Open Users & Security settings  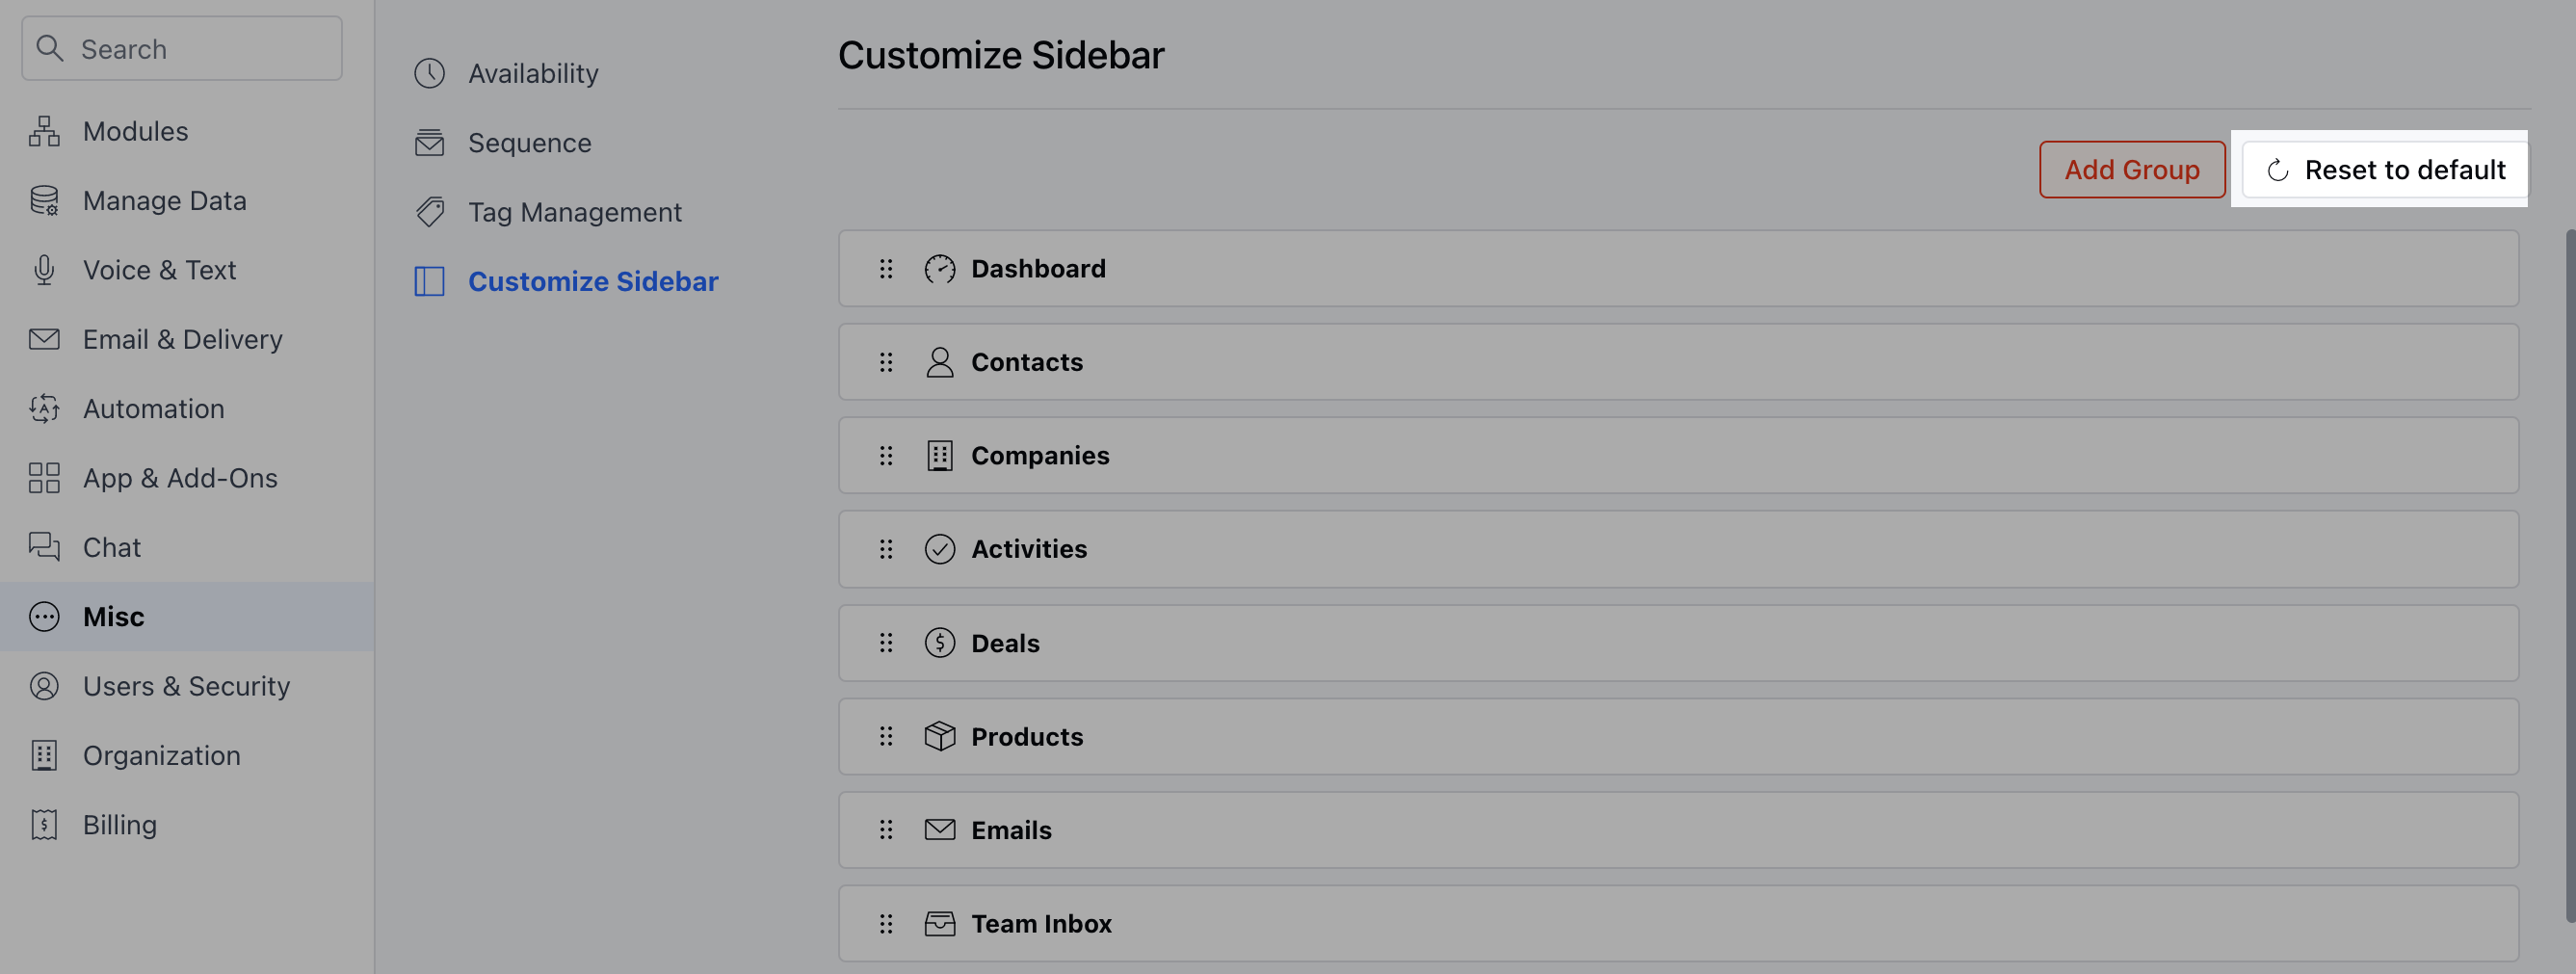(x=187, y=686)
